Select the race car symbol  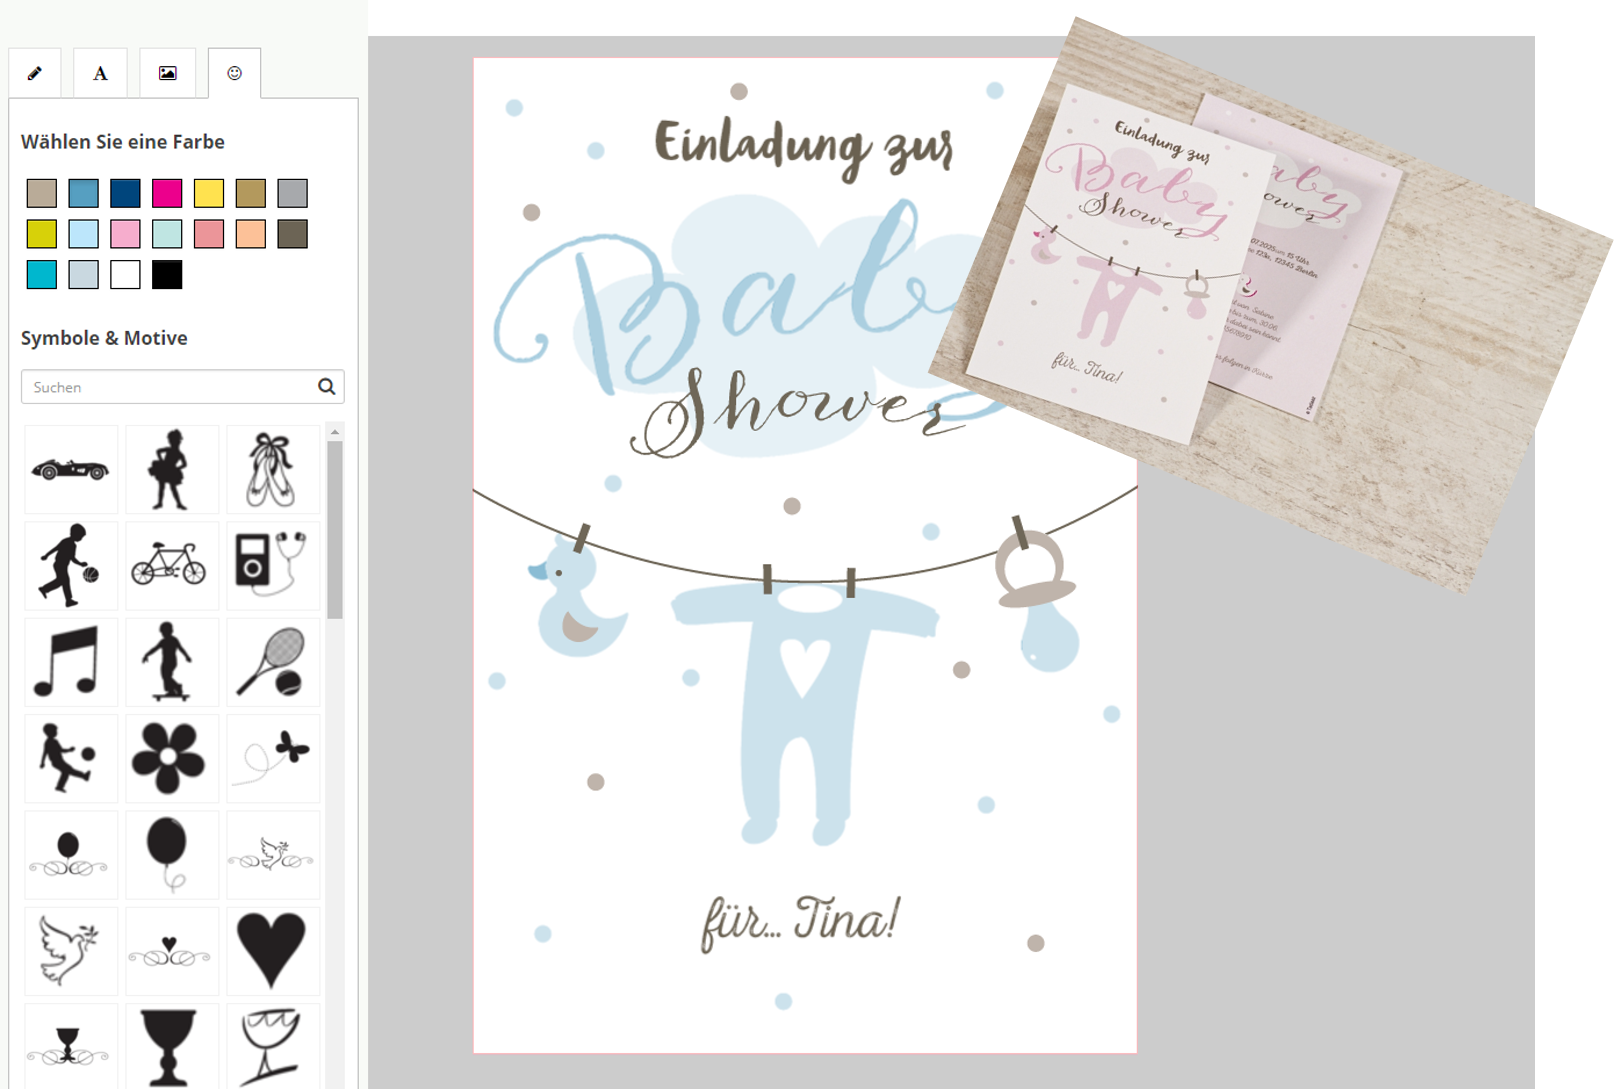tap(70, 469)
